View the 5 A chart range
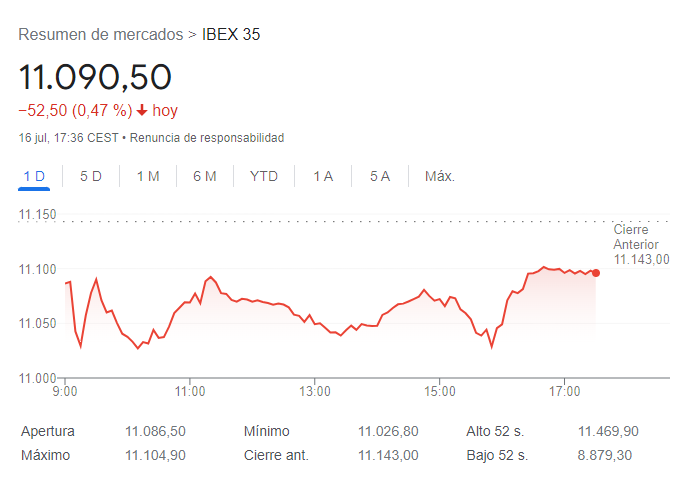The width and height of the screenshot is (693, 480). point(380,176)
